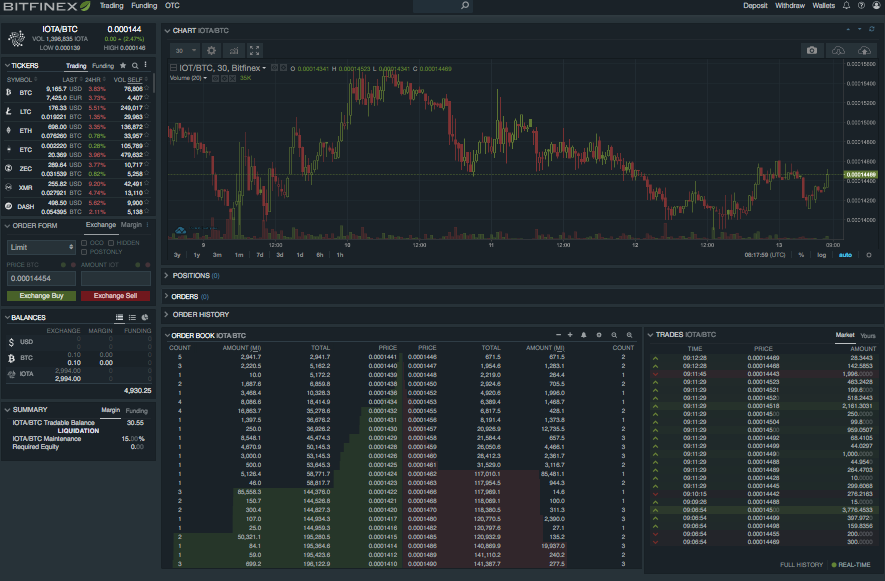Switch balances to detailed list view
885x581 pixels.
[x=119, y=317]
